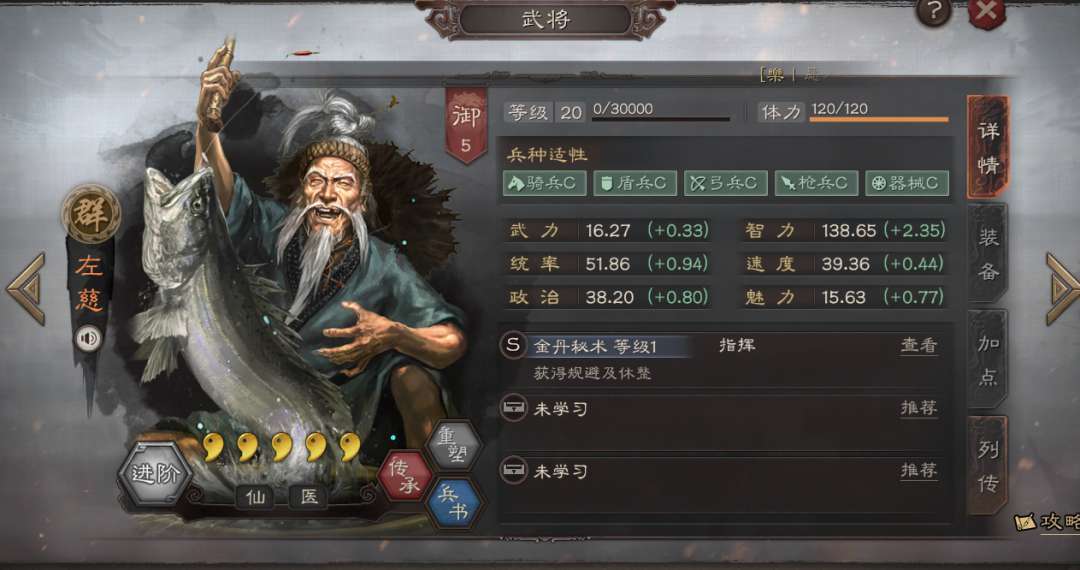Select the S-rank skill icon

click(512, 346)
